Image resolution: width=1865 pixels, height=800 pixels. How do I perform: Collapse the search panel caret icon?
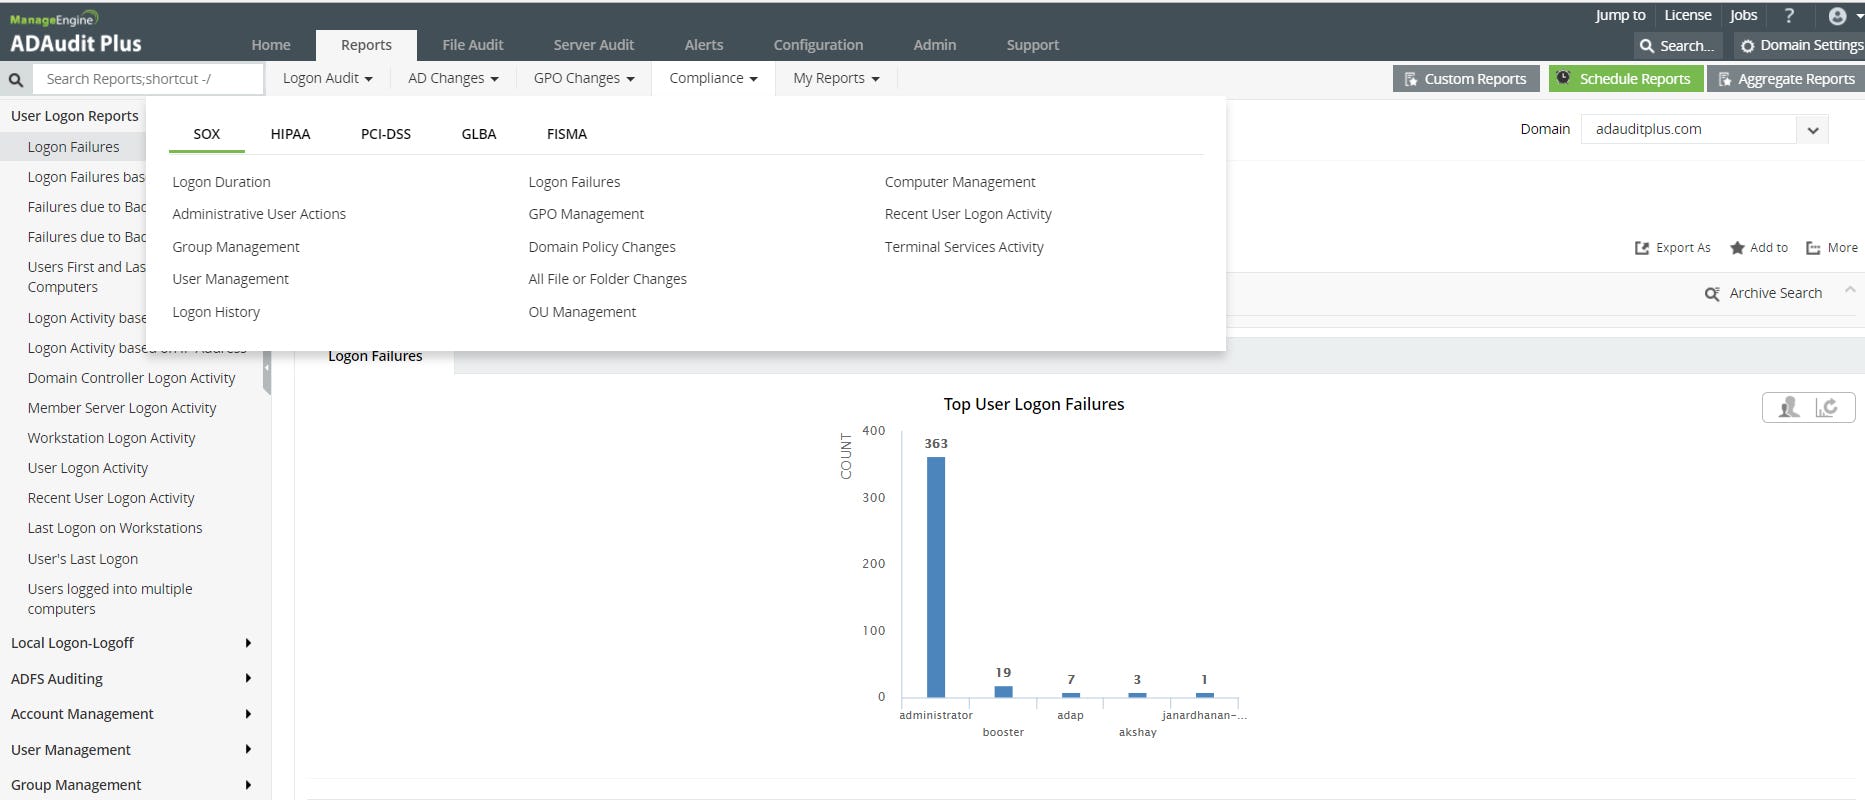(x=1850, y=290)
